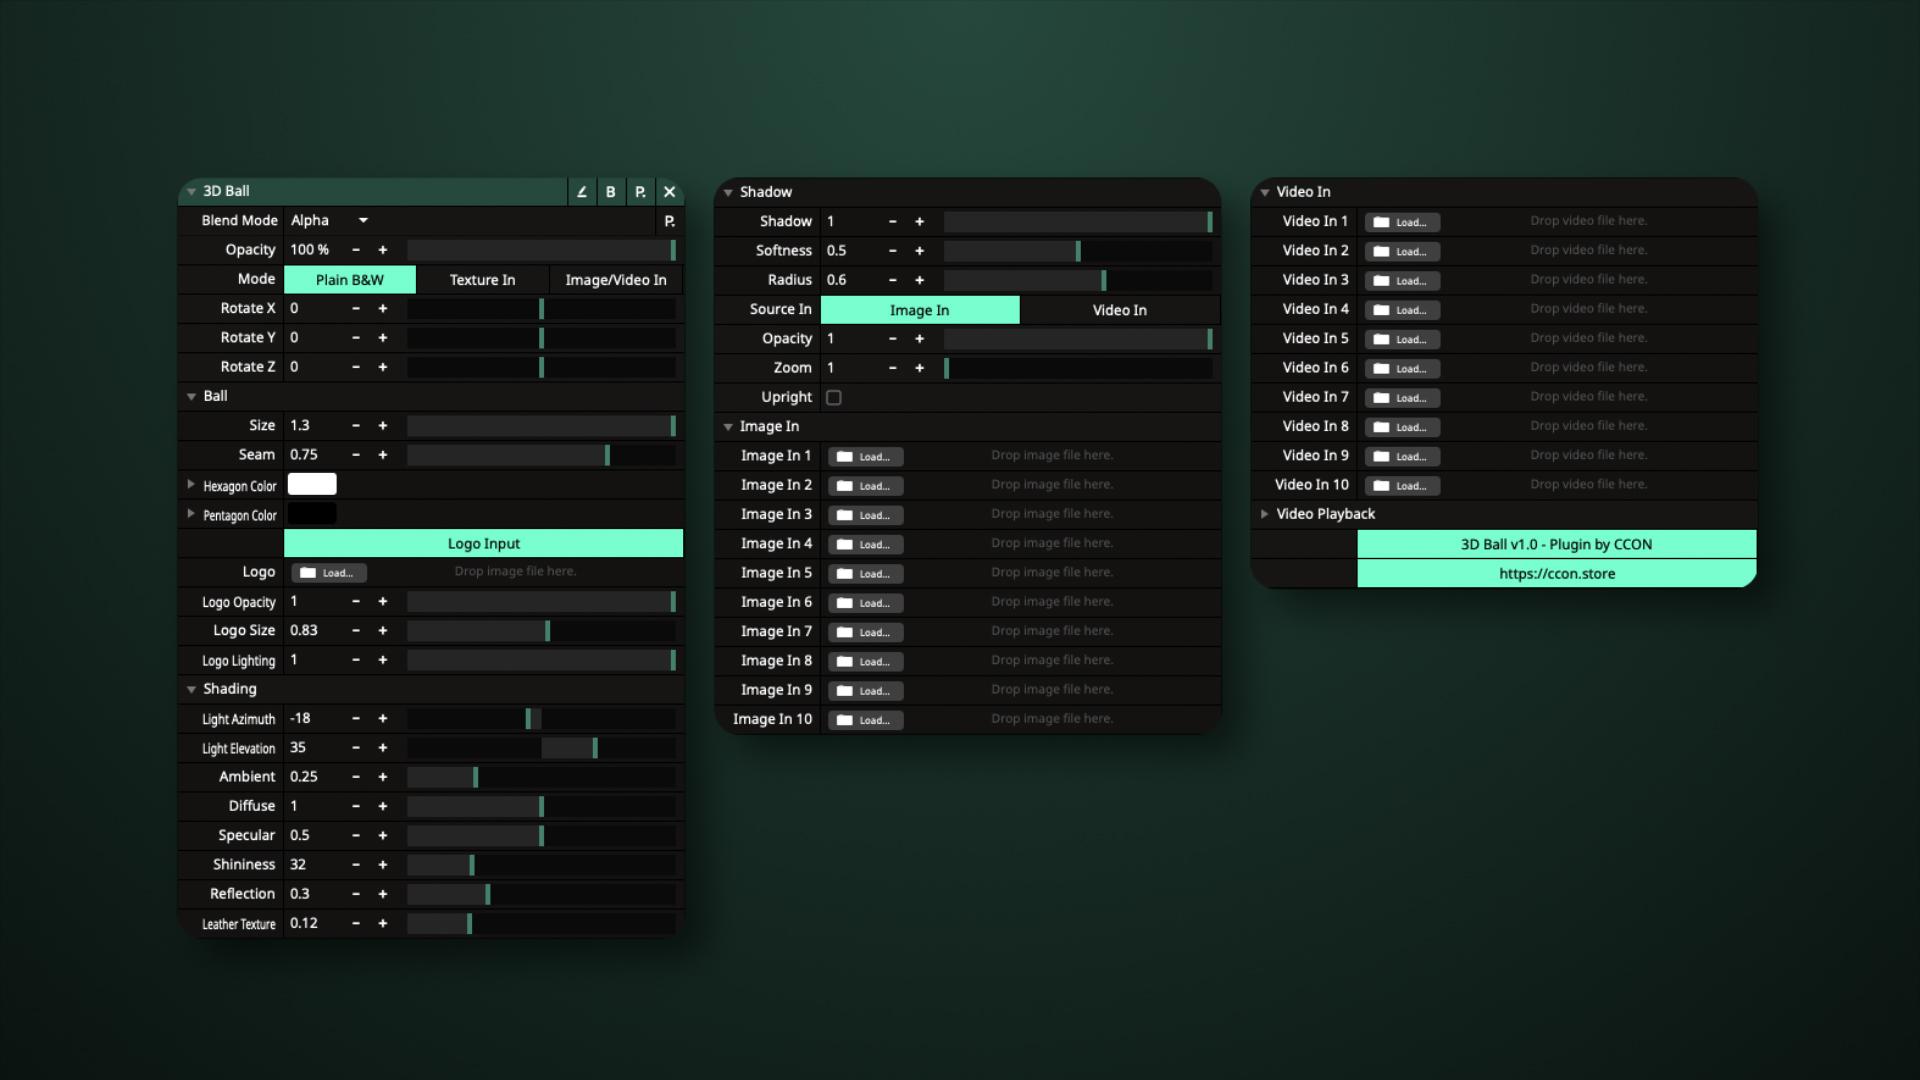Load a file for Video In 2
The height and width of the screenshot is (1080, 1920).
pyautogui.click(x=1403, y=251)
